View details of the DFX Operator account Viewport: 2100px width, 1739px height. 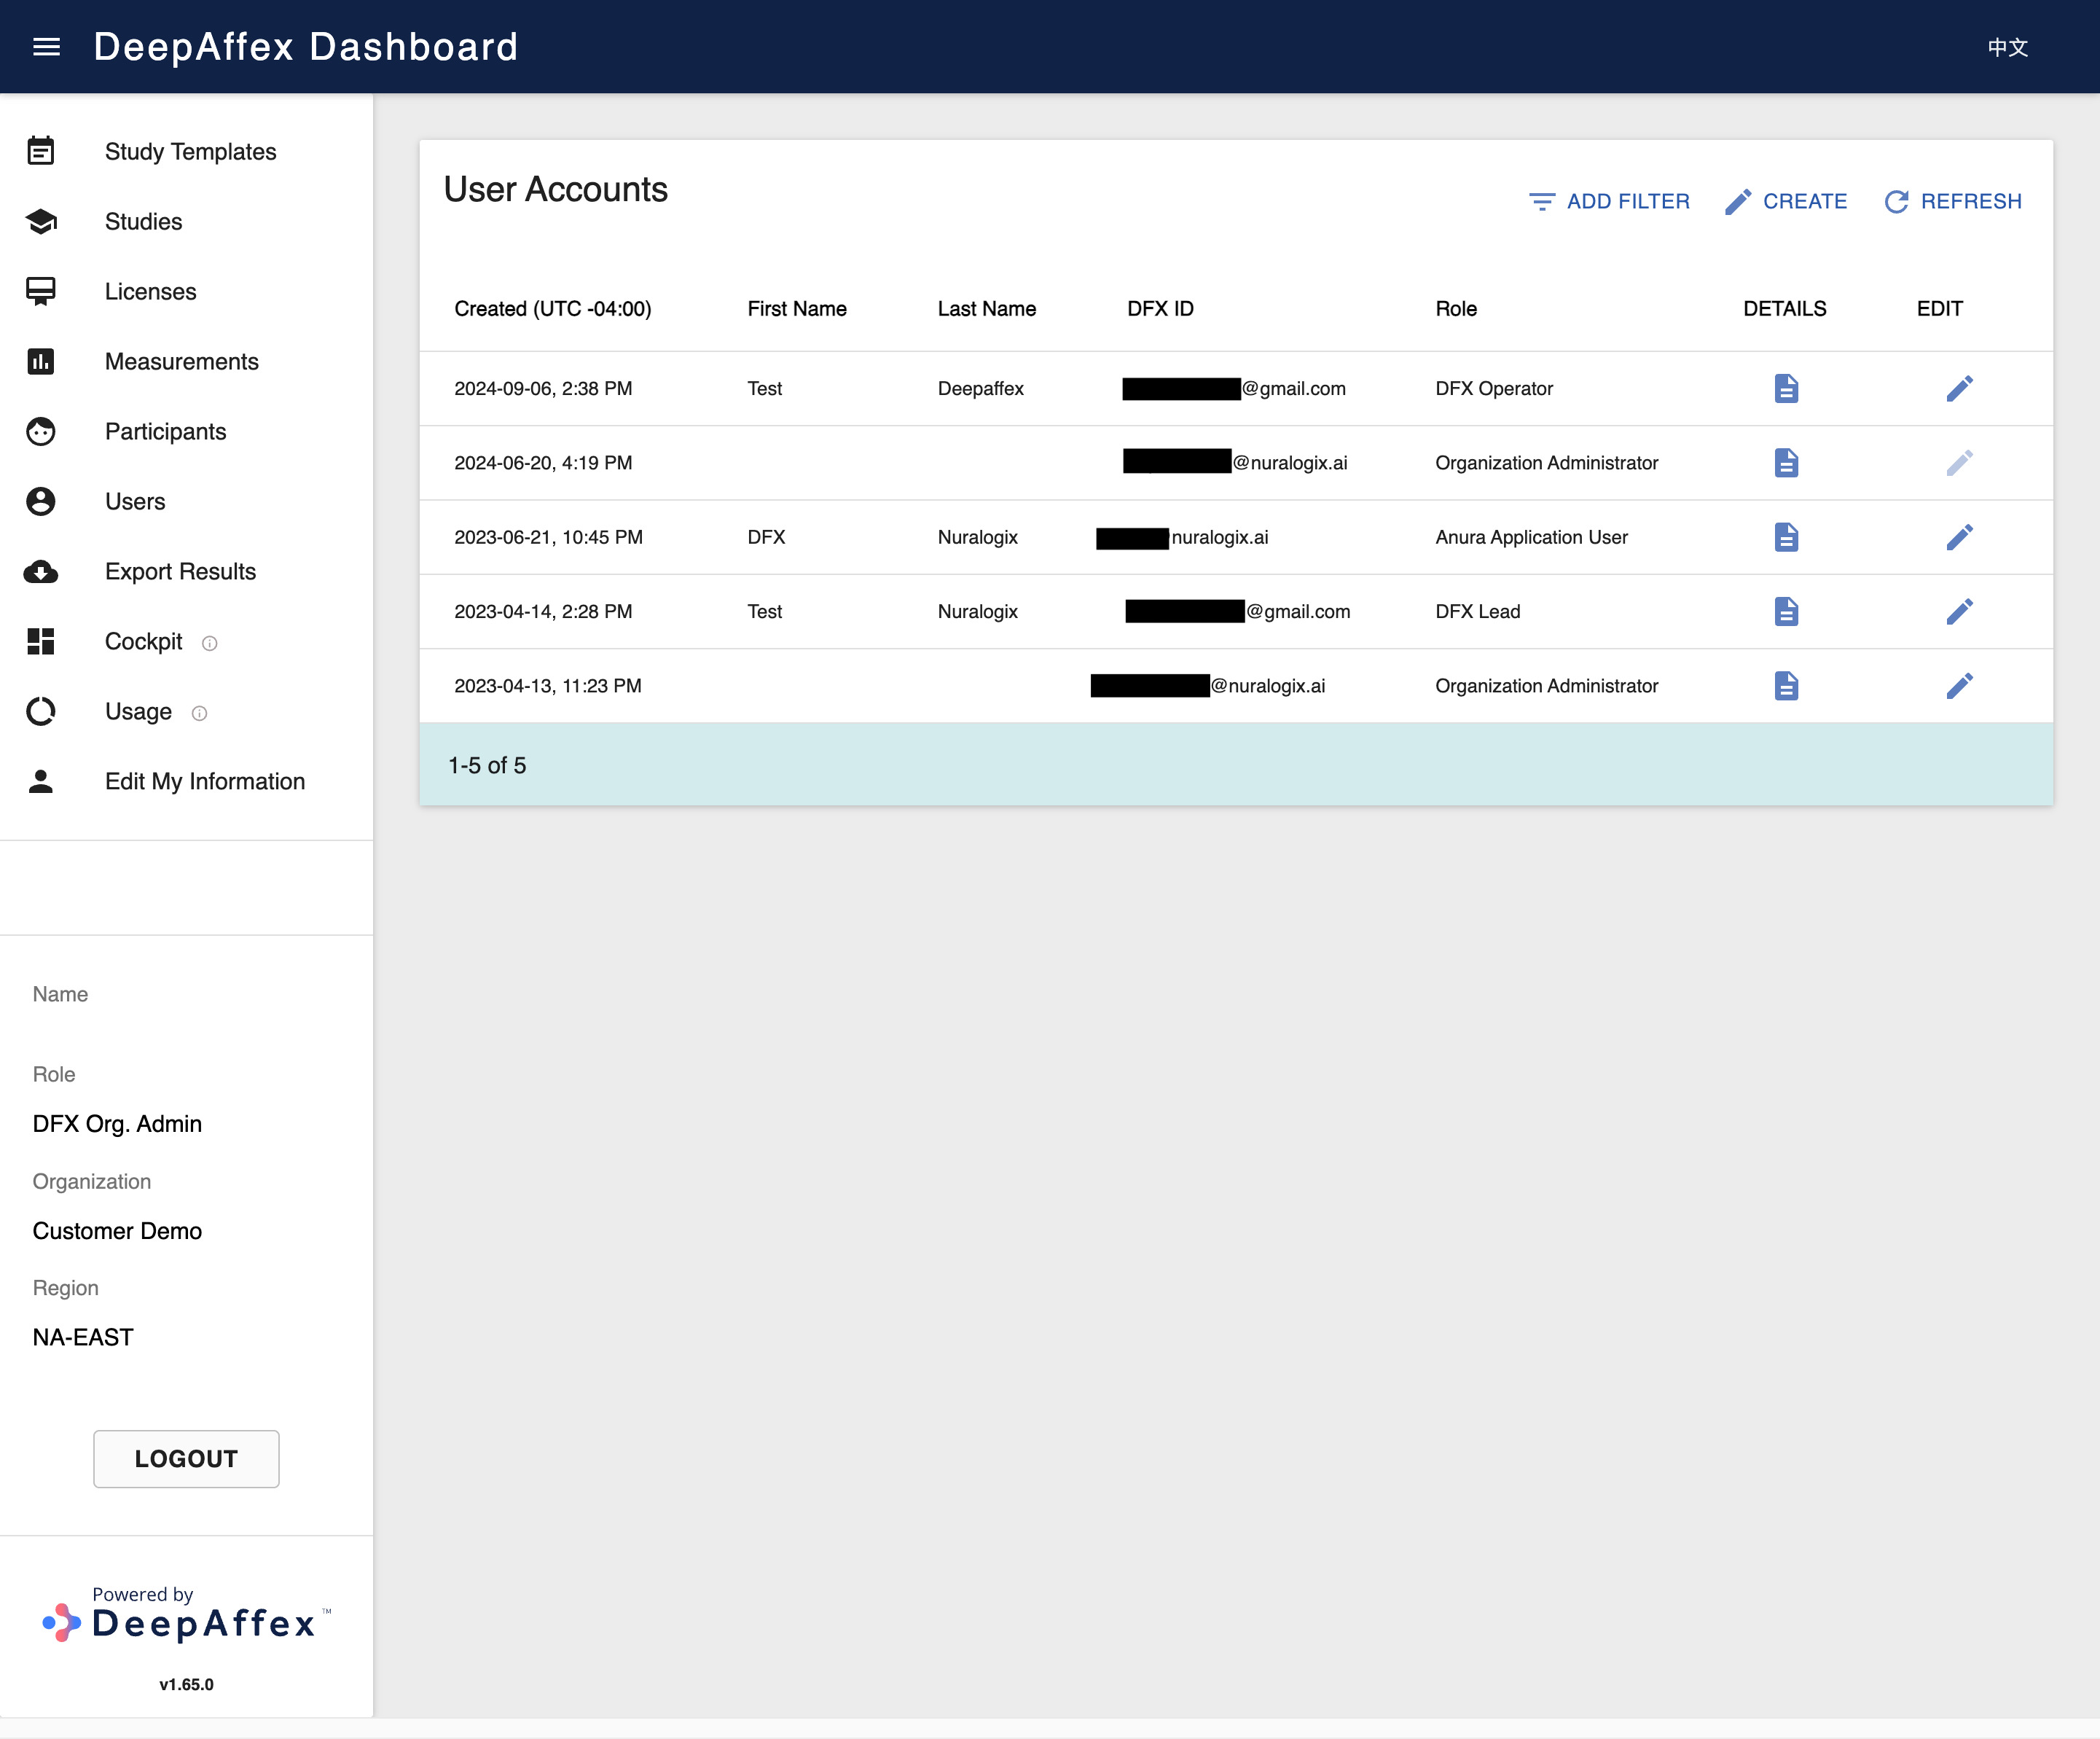pos(1786,388)
